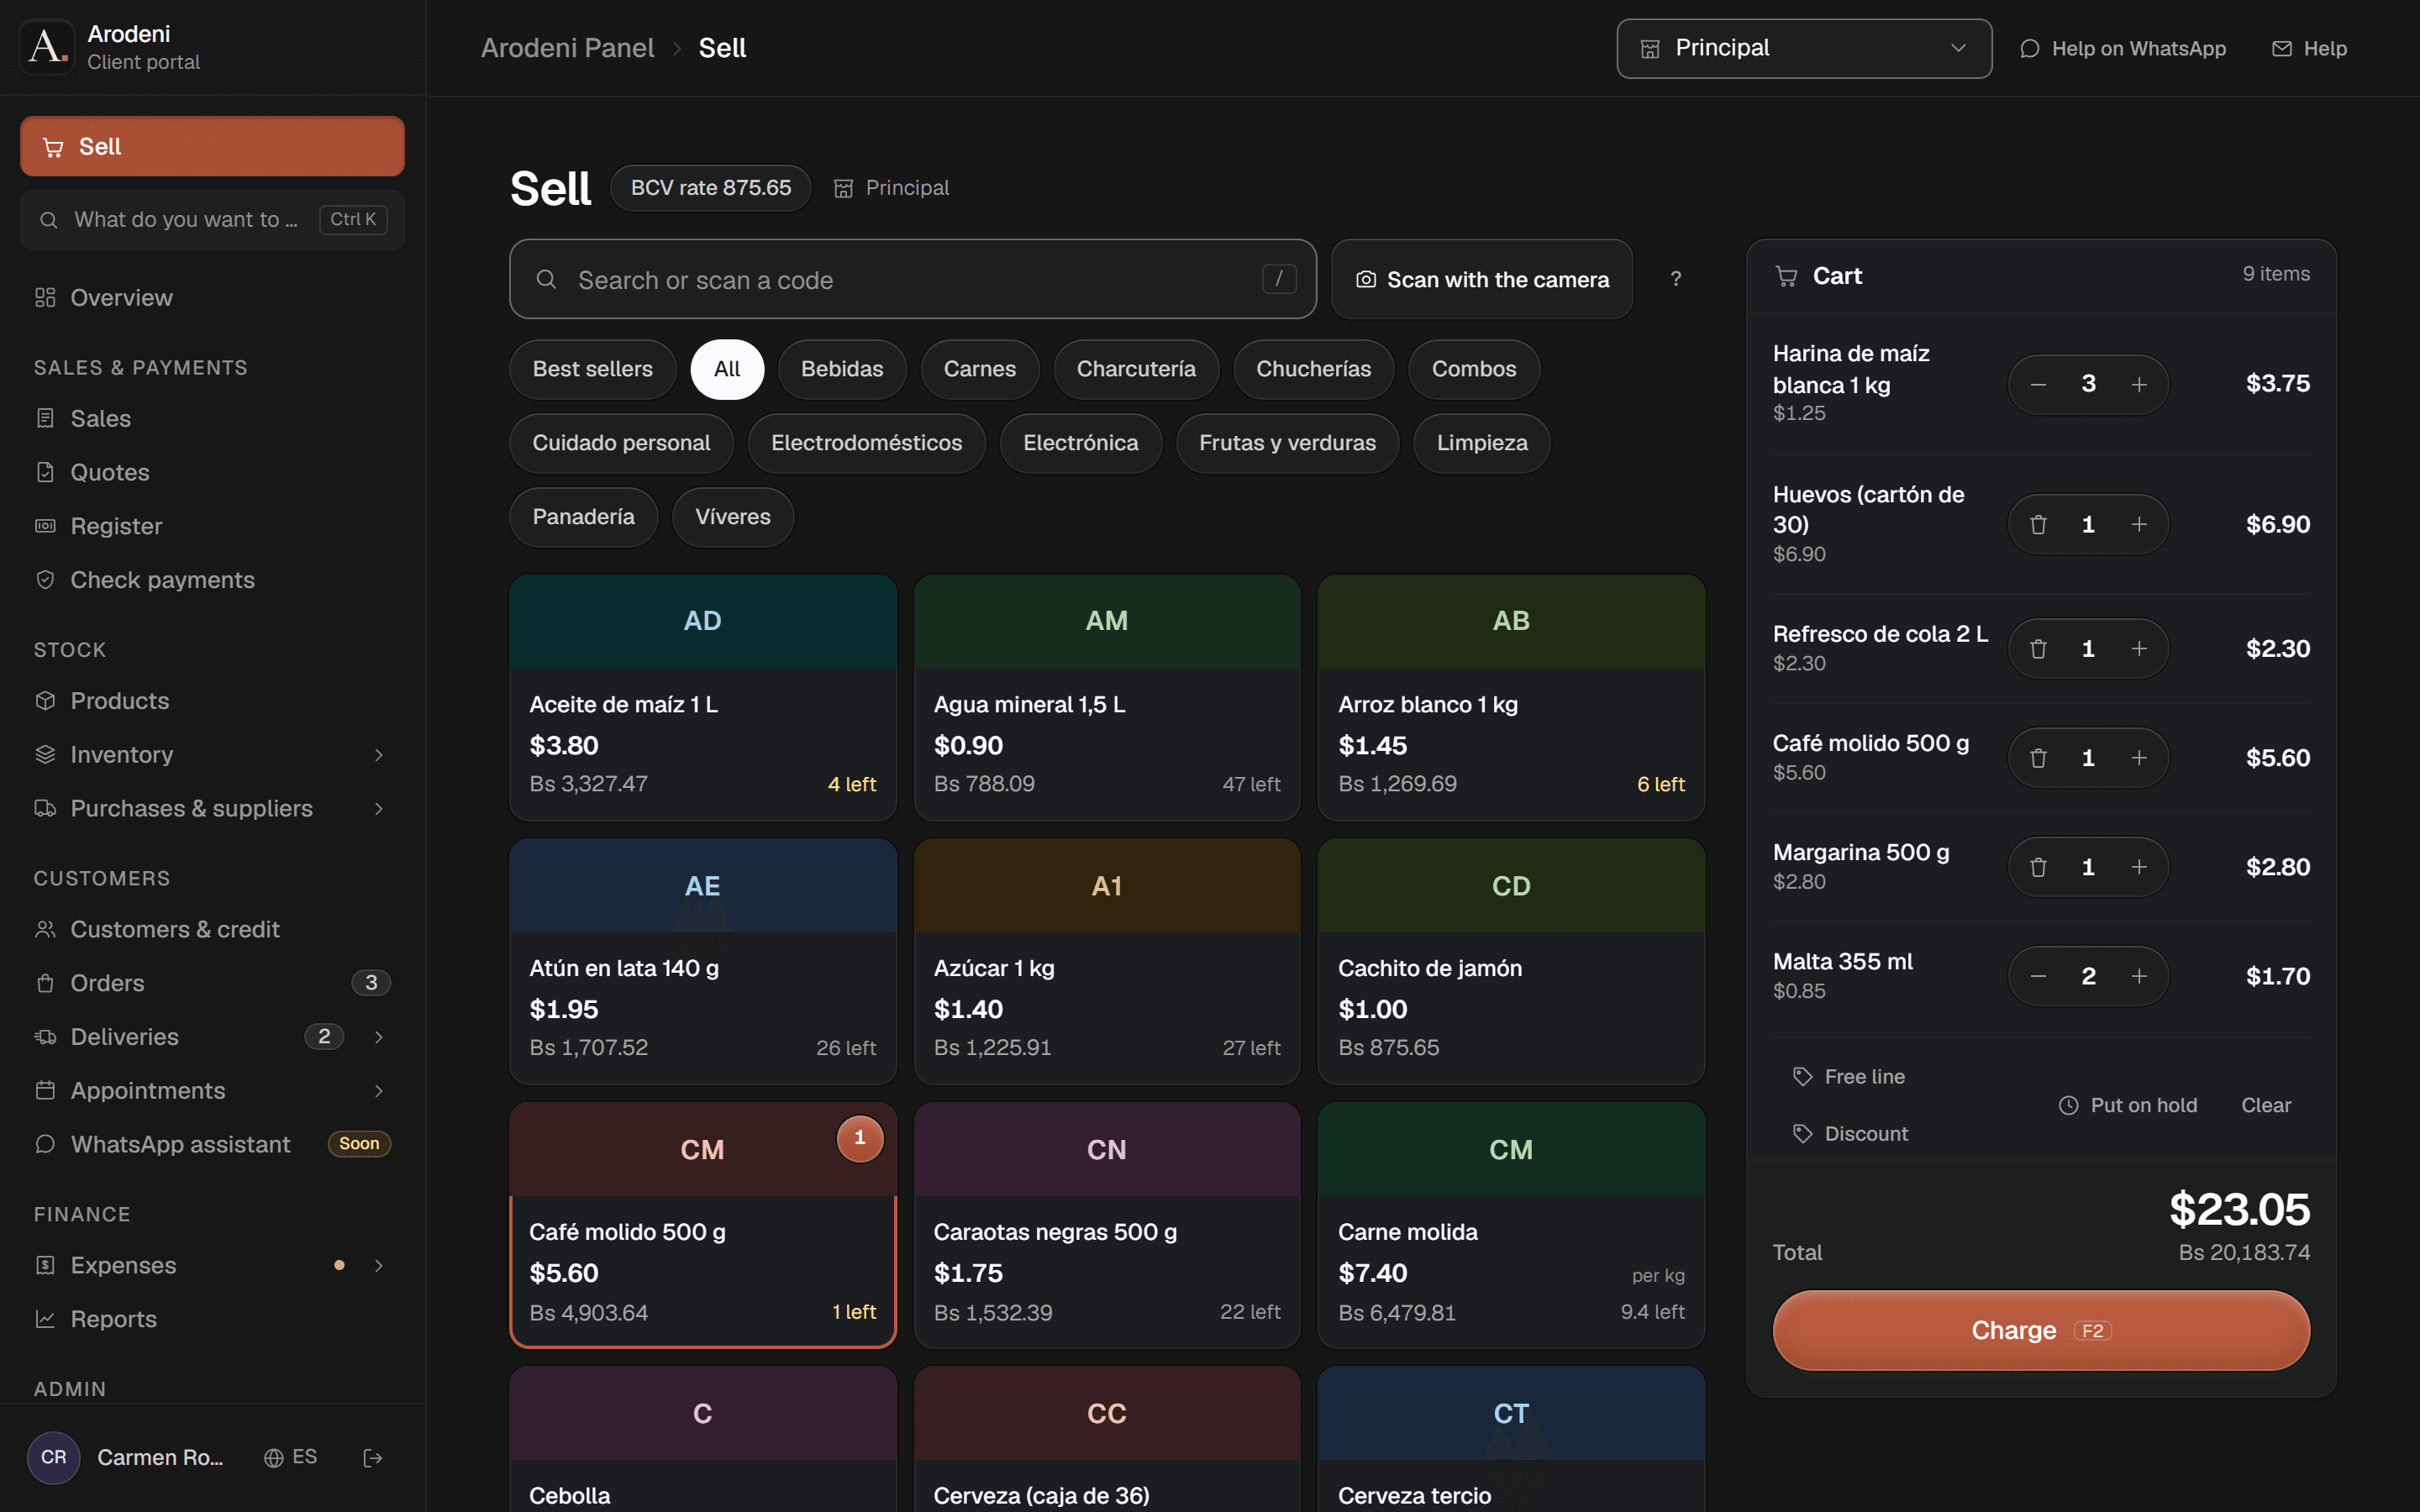Decrease Harina de maíz blanca quantity

pyautogui.click(x=2038, y=384)
